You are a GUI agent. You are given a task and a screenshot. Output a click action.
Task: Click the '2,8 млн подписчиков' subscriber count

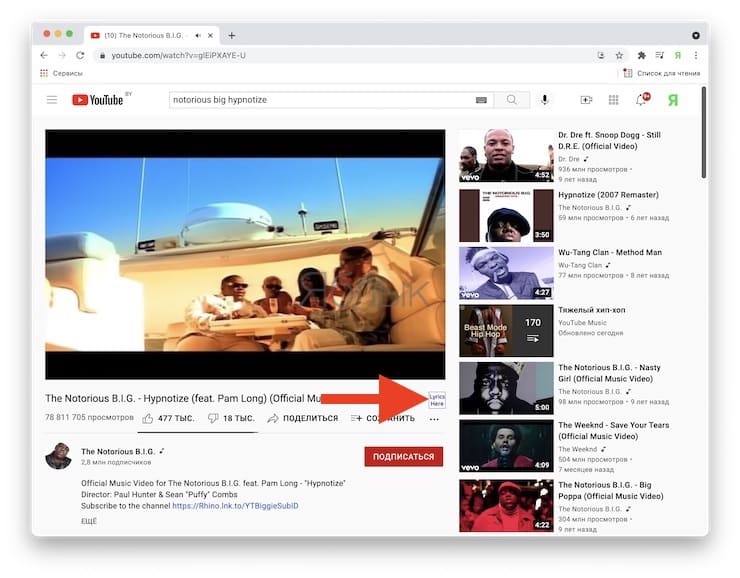116,462
